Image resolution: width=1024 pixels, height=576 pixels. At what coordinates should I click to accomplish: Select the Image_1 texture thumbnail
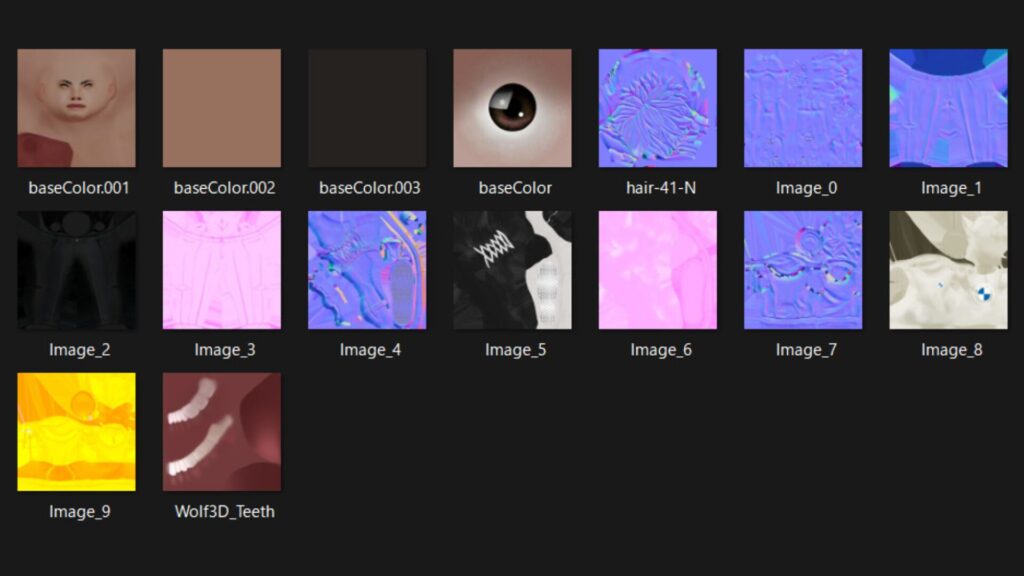click(948, 108)
